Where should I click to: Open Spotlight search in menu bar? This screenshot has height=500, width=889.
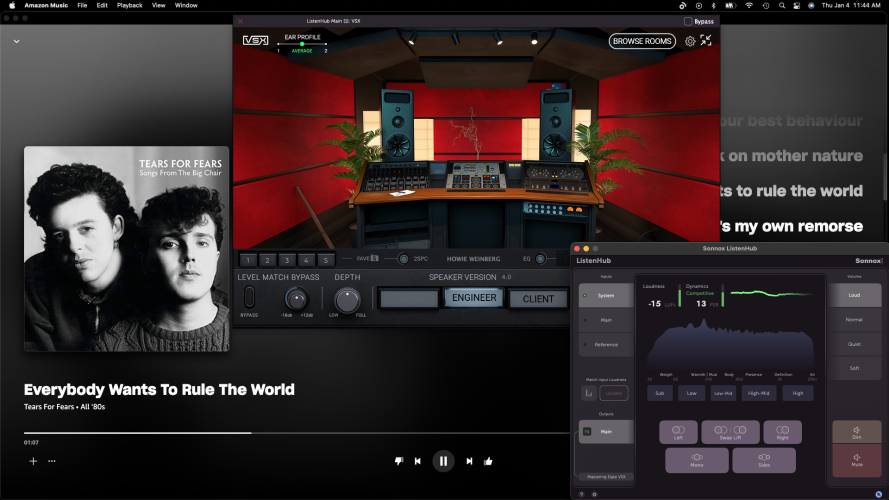[x=782, y=5]
